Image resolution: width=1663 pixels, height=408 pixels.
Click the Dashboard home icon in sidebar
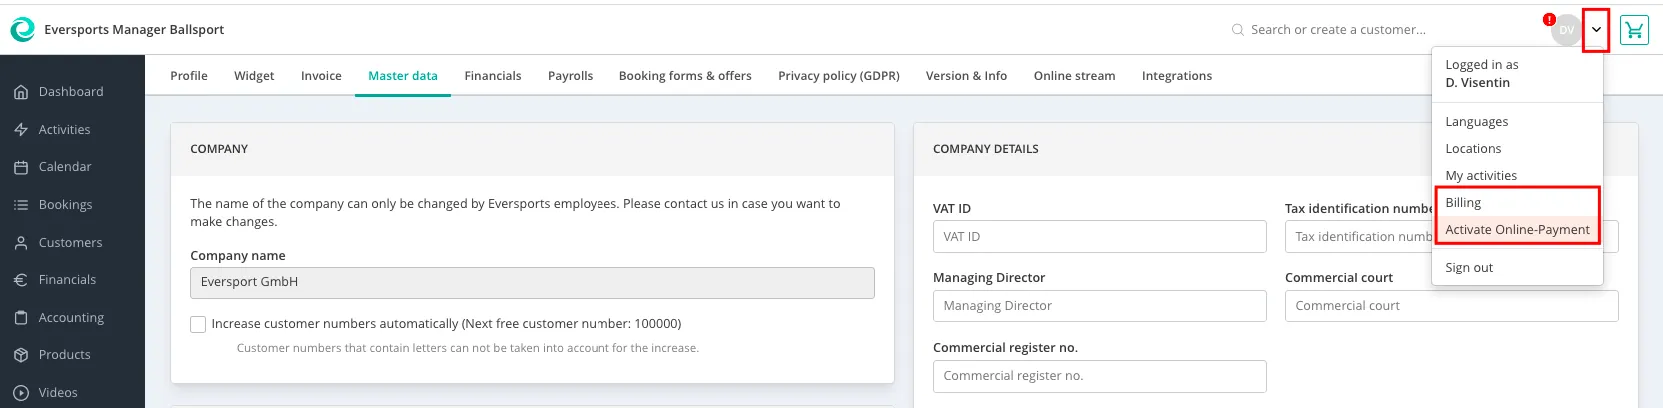[21, 92]
